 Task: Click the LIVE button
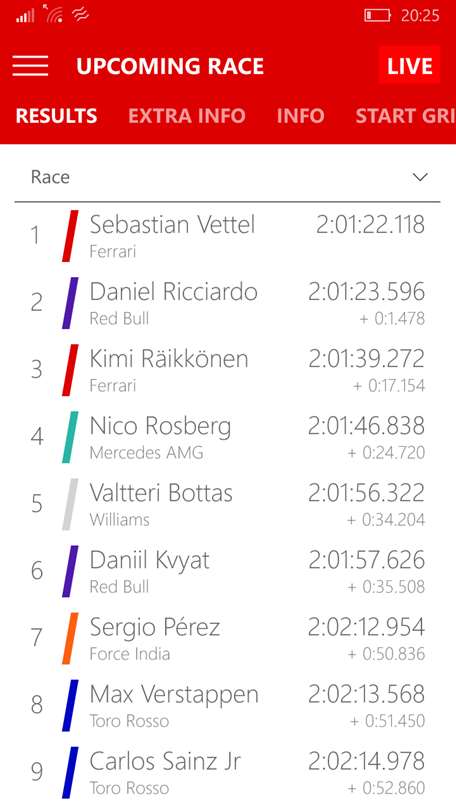coord(410,66)
